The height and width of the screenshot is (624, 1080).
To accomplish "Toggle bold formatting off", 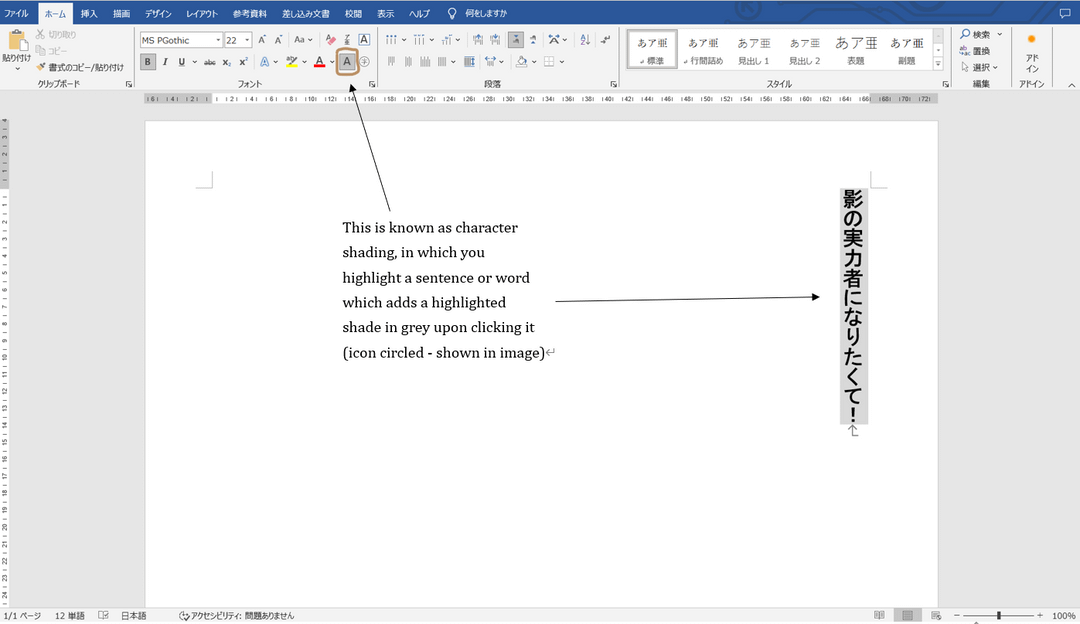I will 147,62.
